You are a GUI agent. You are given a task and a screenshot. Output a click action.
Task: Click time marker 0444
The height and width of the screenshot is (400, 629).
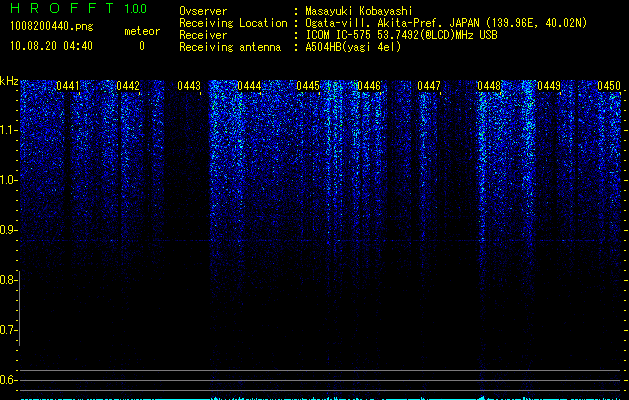coord(249,86)
